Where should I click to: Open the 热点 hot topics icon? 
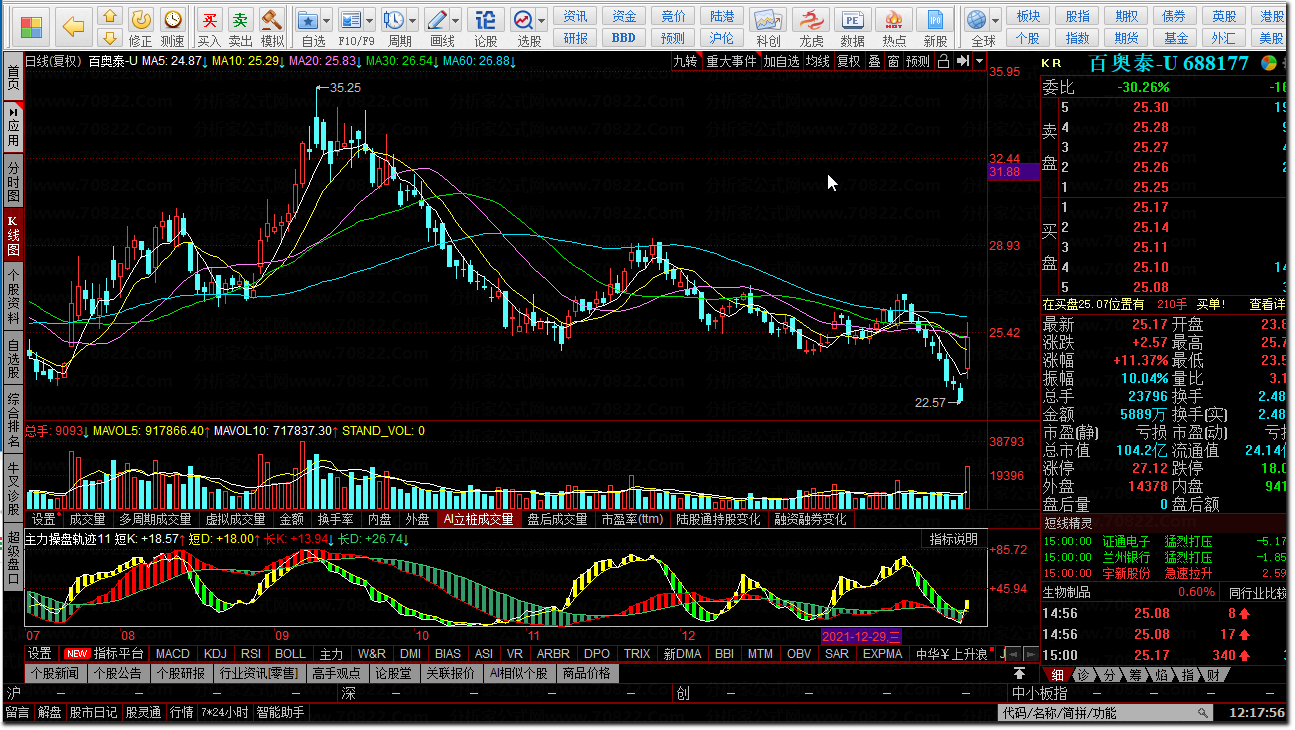[x=894, y=27]
